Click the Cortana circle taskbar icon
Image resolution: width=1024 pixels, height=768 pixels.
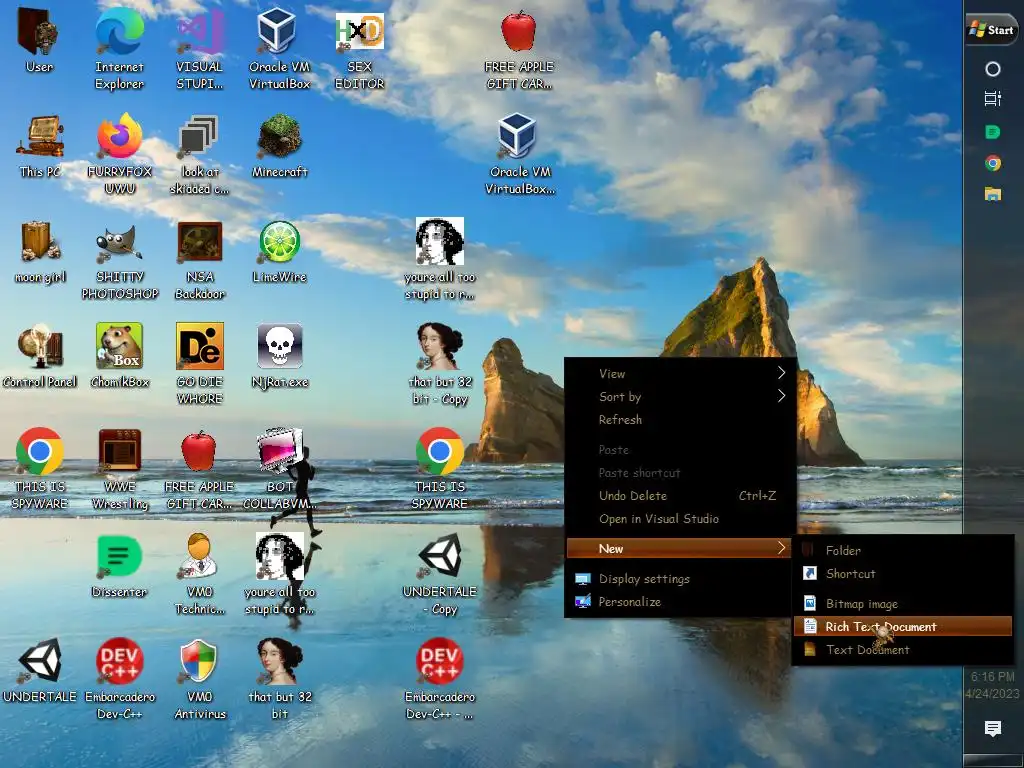pos(993,69)
